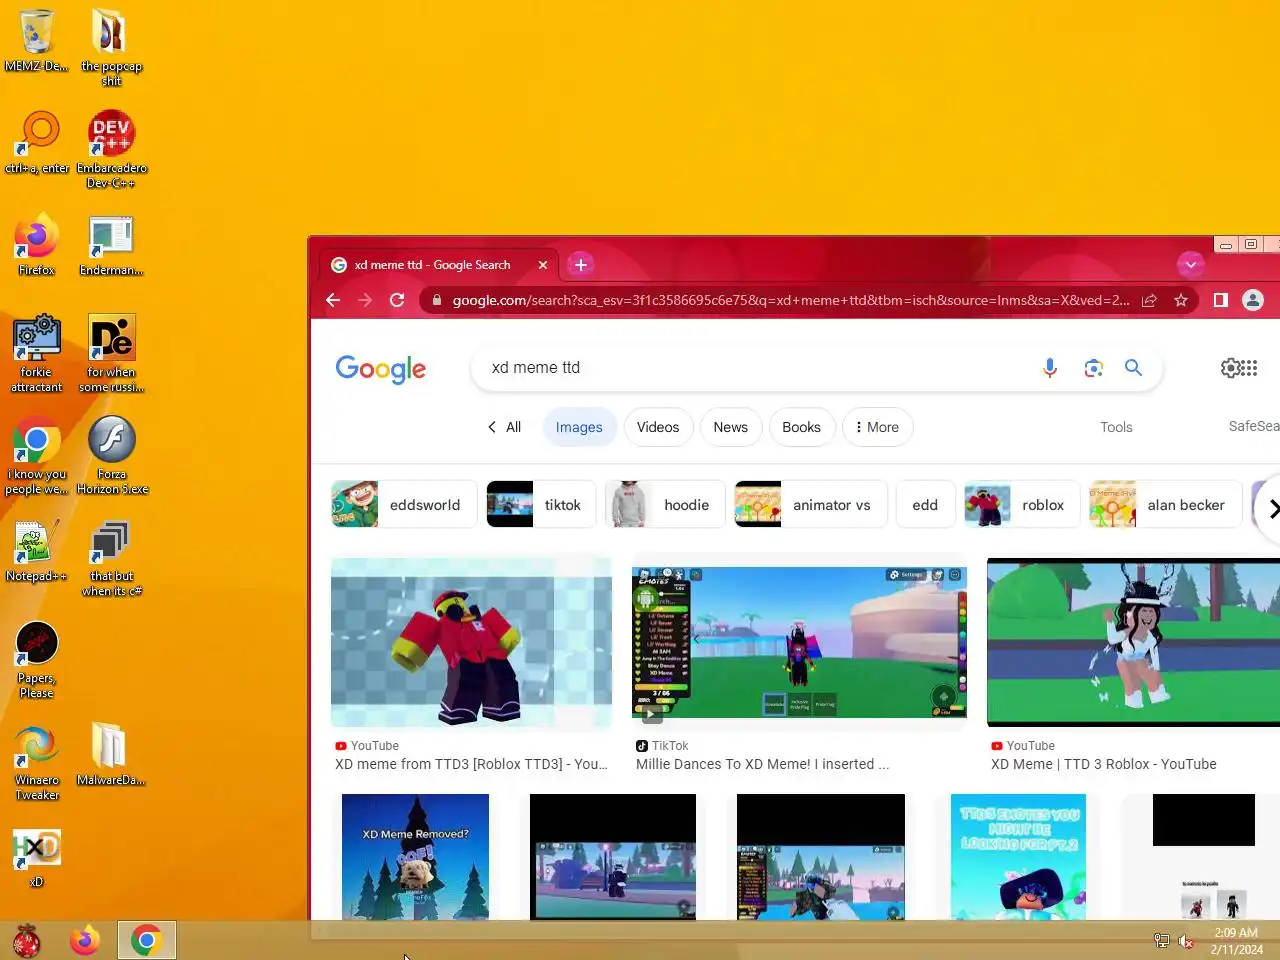Filter by alan becker chip
The image size is (1280, 960).
1166,505
